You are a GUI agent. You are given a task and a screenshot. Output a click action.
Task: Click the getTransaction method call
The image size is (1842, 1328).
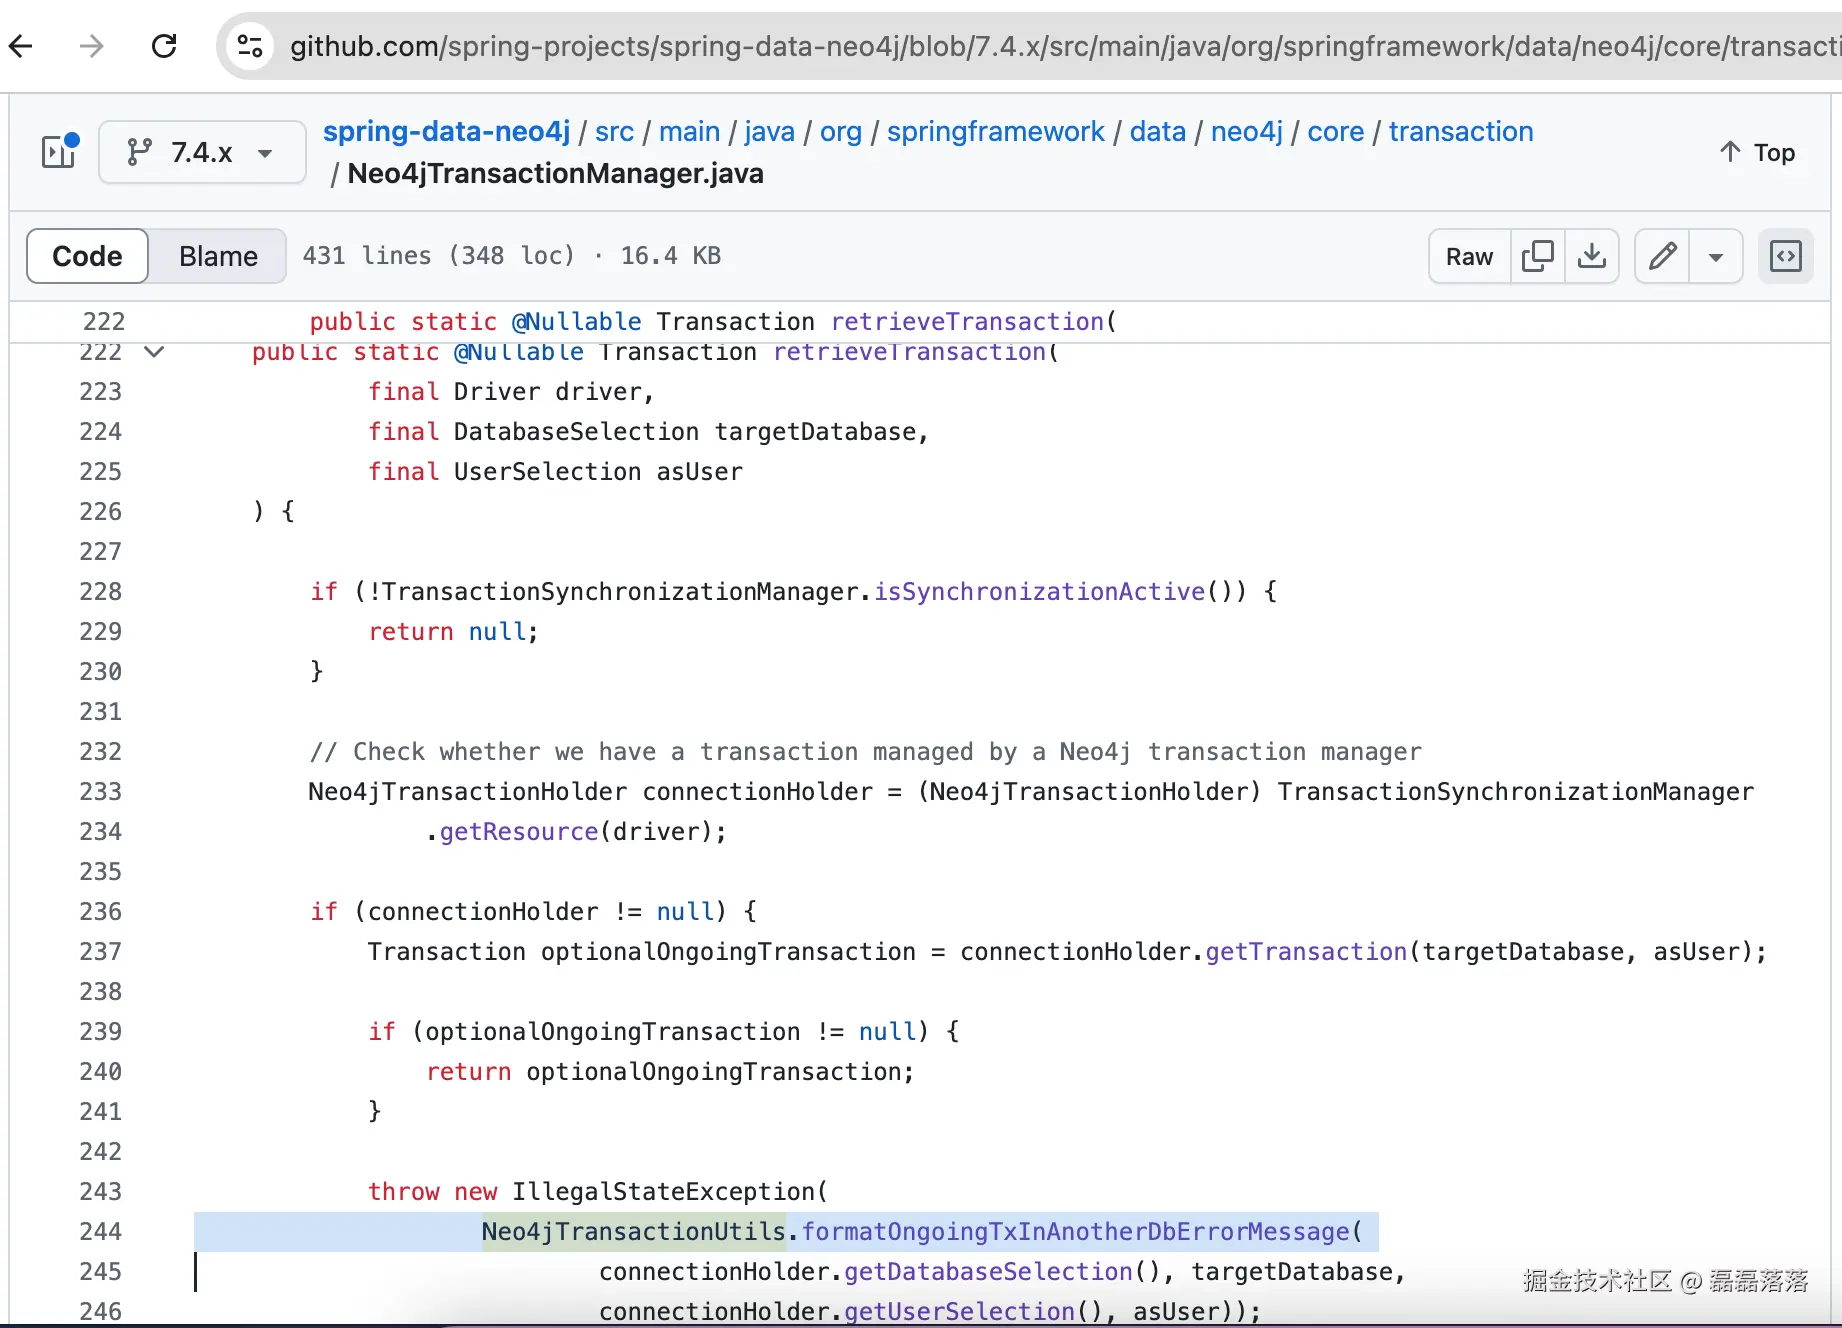point(1306,951)
